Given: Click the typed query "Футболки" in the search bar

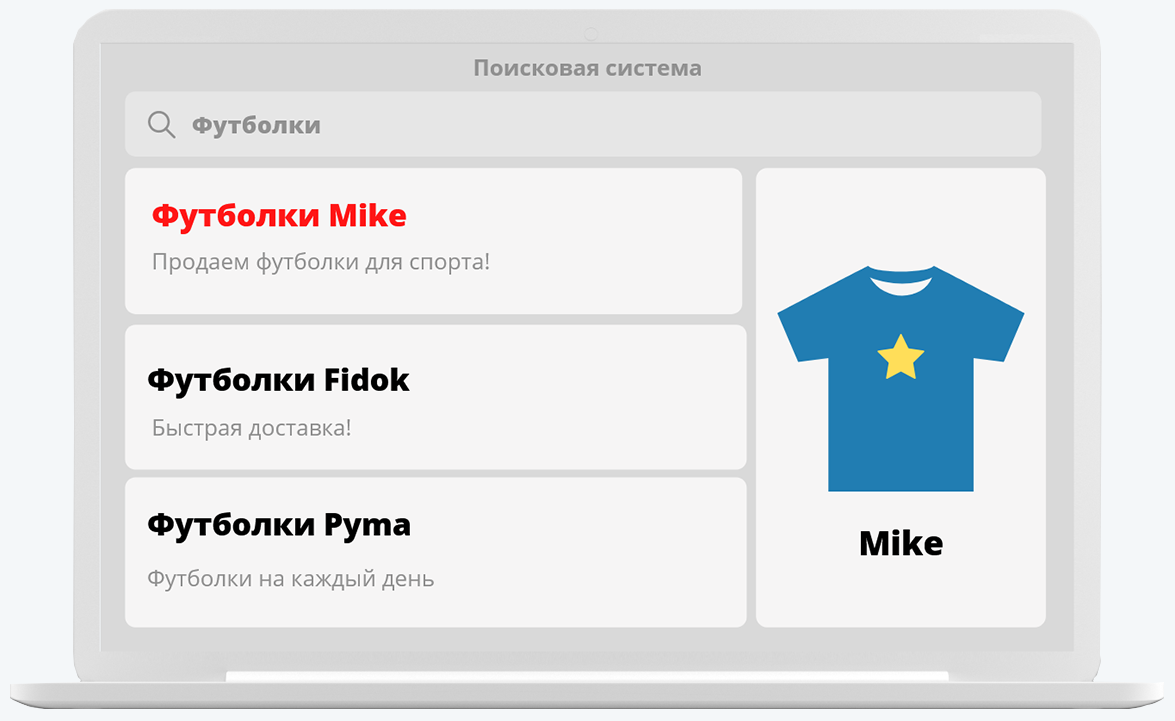Looking at the screenshot, I should pos(256,125).
